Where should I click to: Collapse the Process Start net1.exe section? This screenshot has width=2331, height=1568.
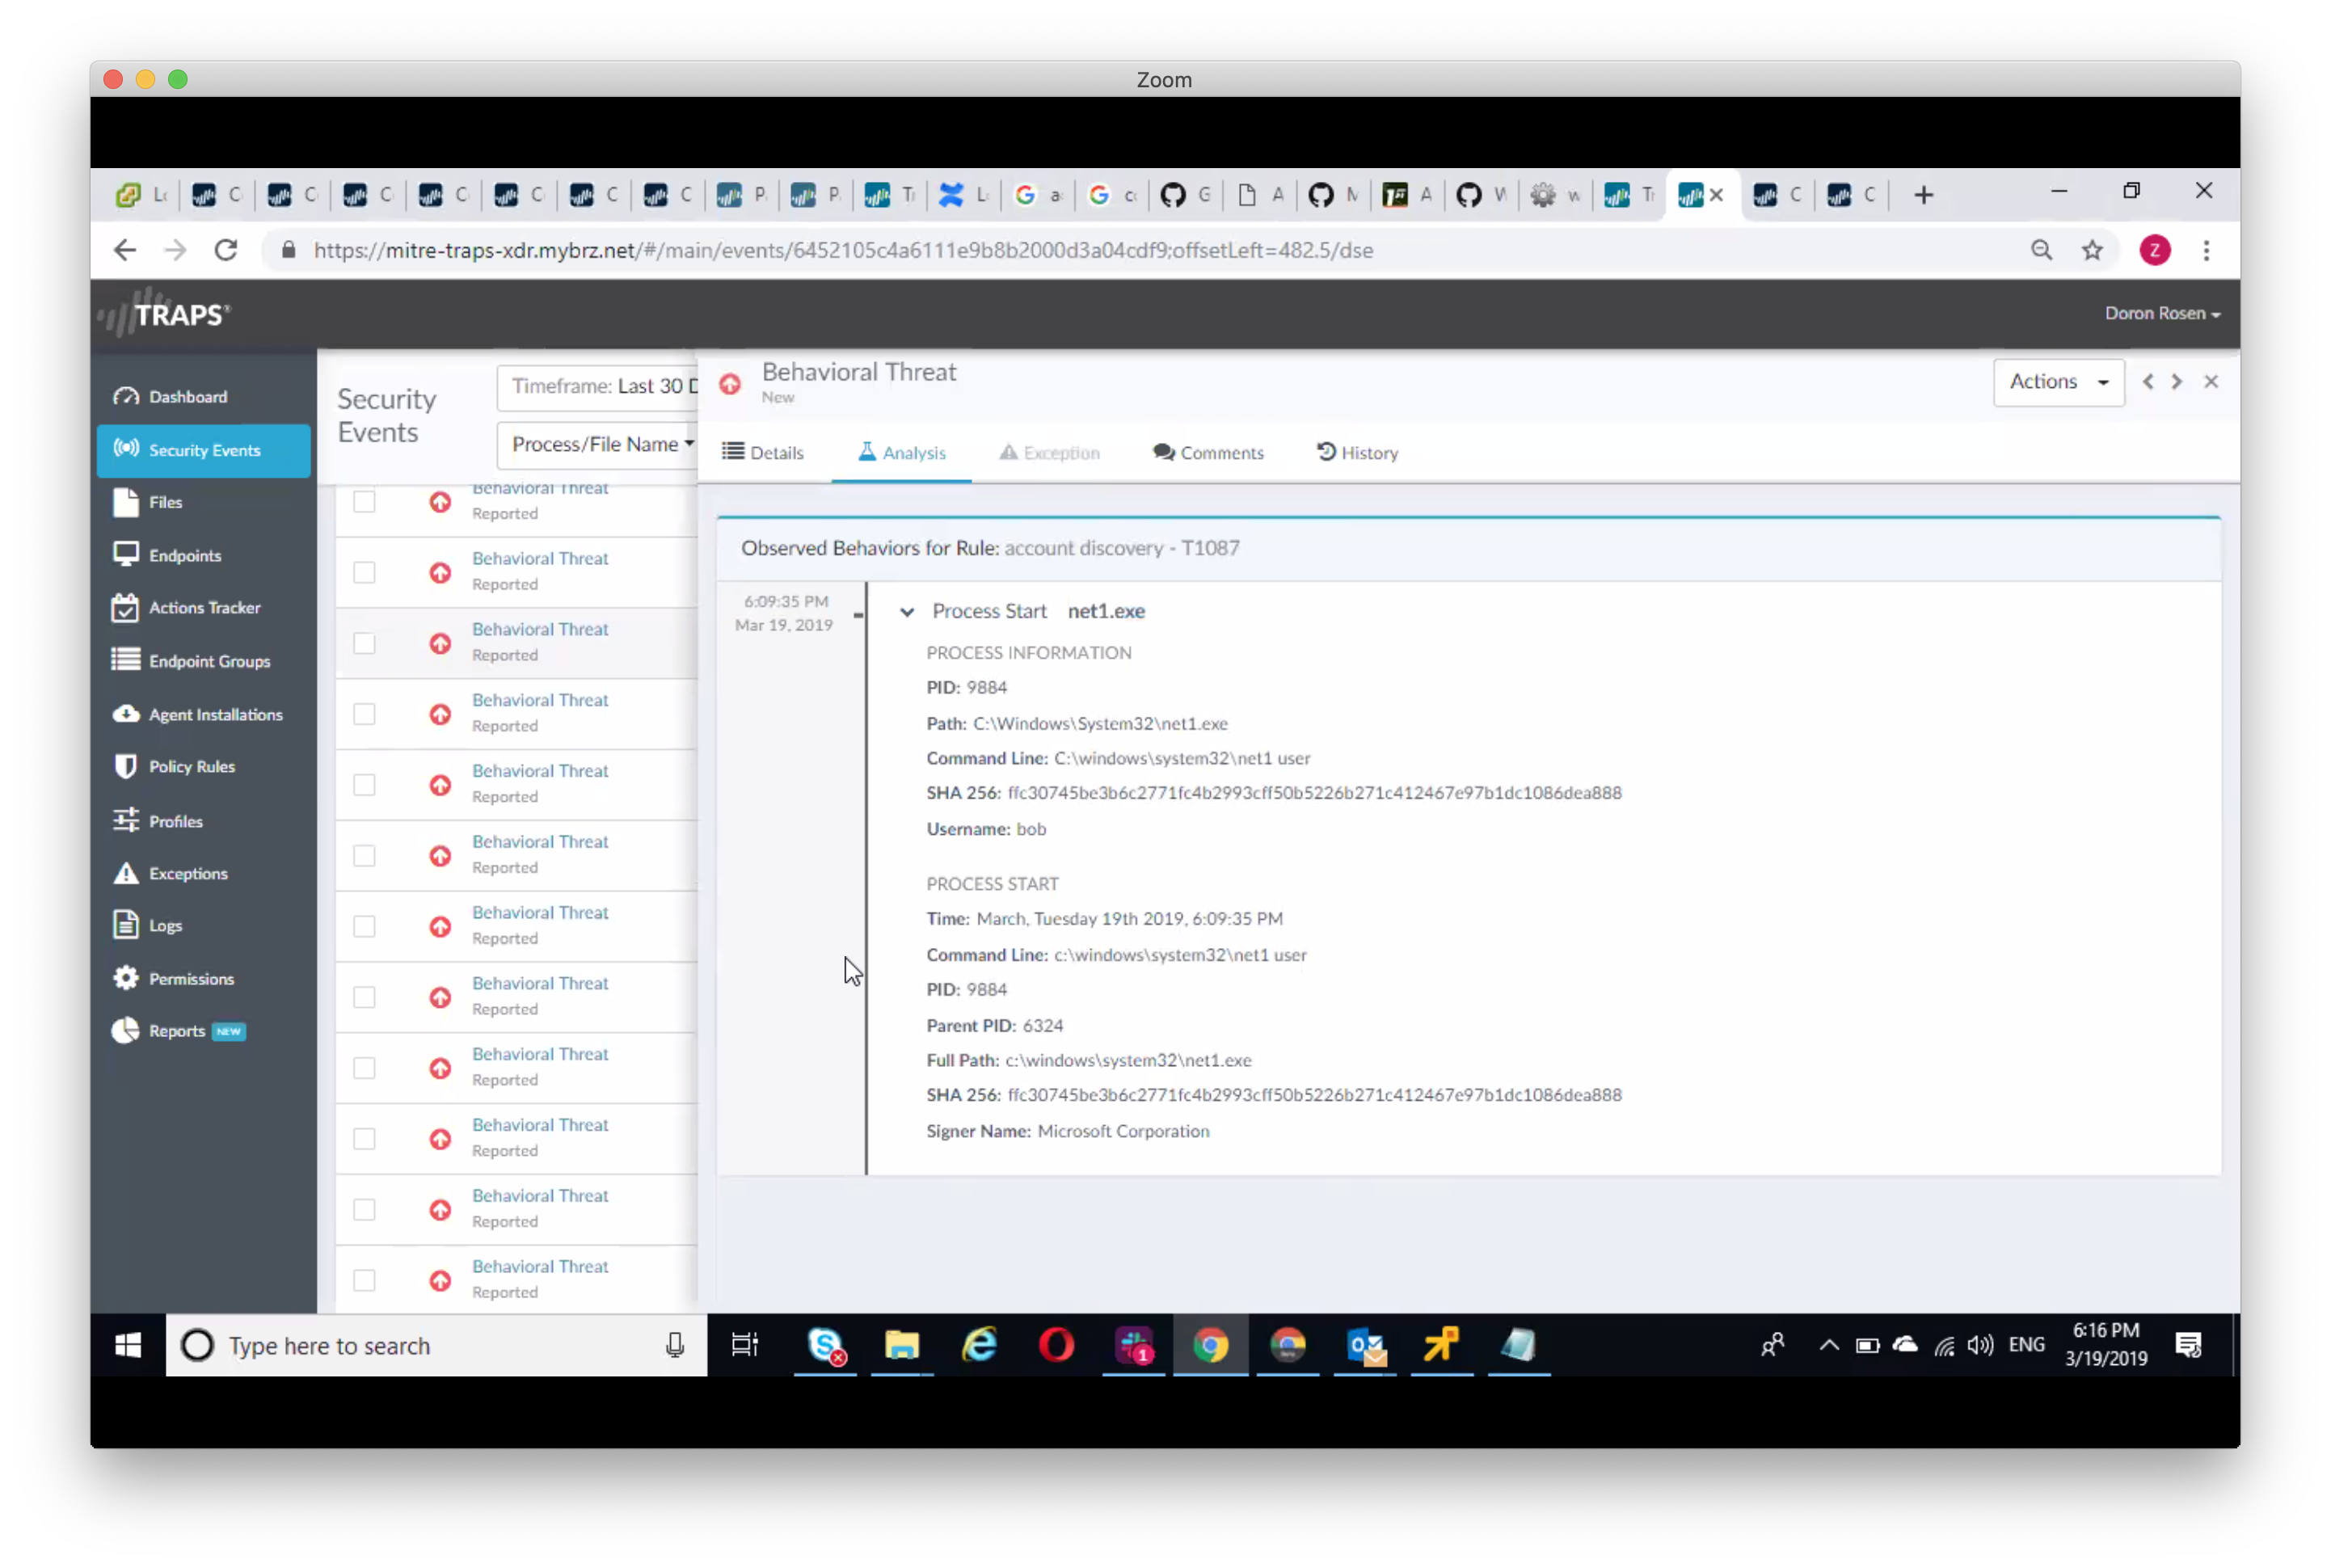pos(907,612)
